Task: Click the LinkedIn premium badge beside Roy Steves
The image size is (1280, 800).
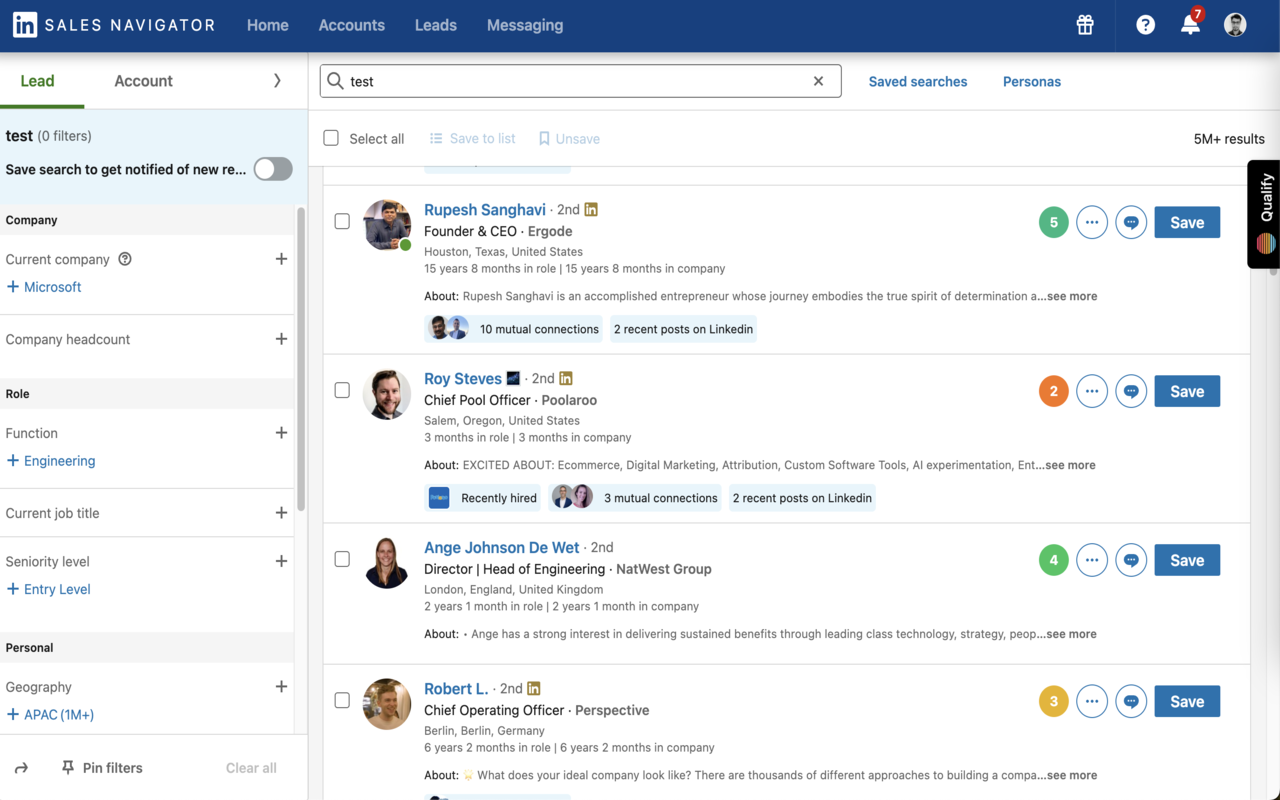Action: [566, 378]
